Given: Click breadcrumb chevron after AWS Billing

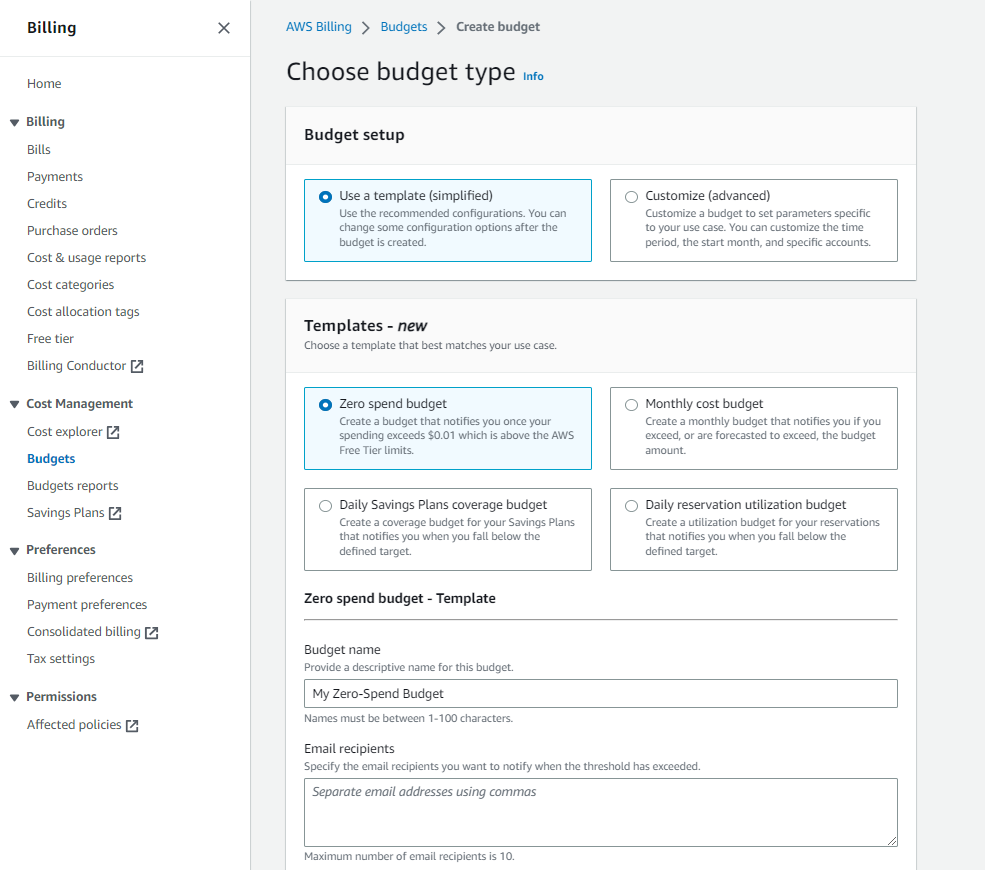Looking at the screenshot, I should point(366,28).
